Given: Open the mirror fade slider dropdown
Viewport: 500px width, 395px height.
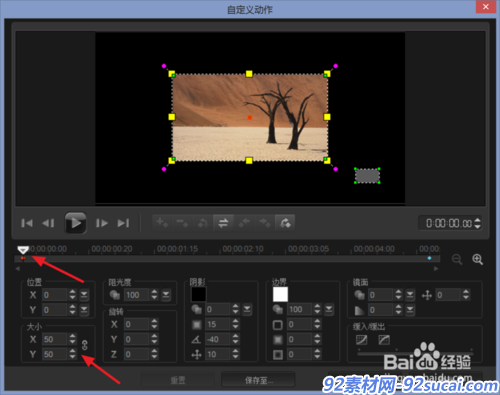Looking at the screenshot, I should click(410, 310).
